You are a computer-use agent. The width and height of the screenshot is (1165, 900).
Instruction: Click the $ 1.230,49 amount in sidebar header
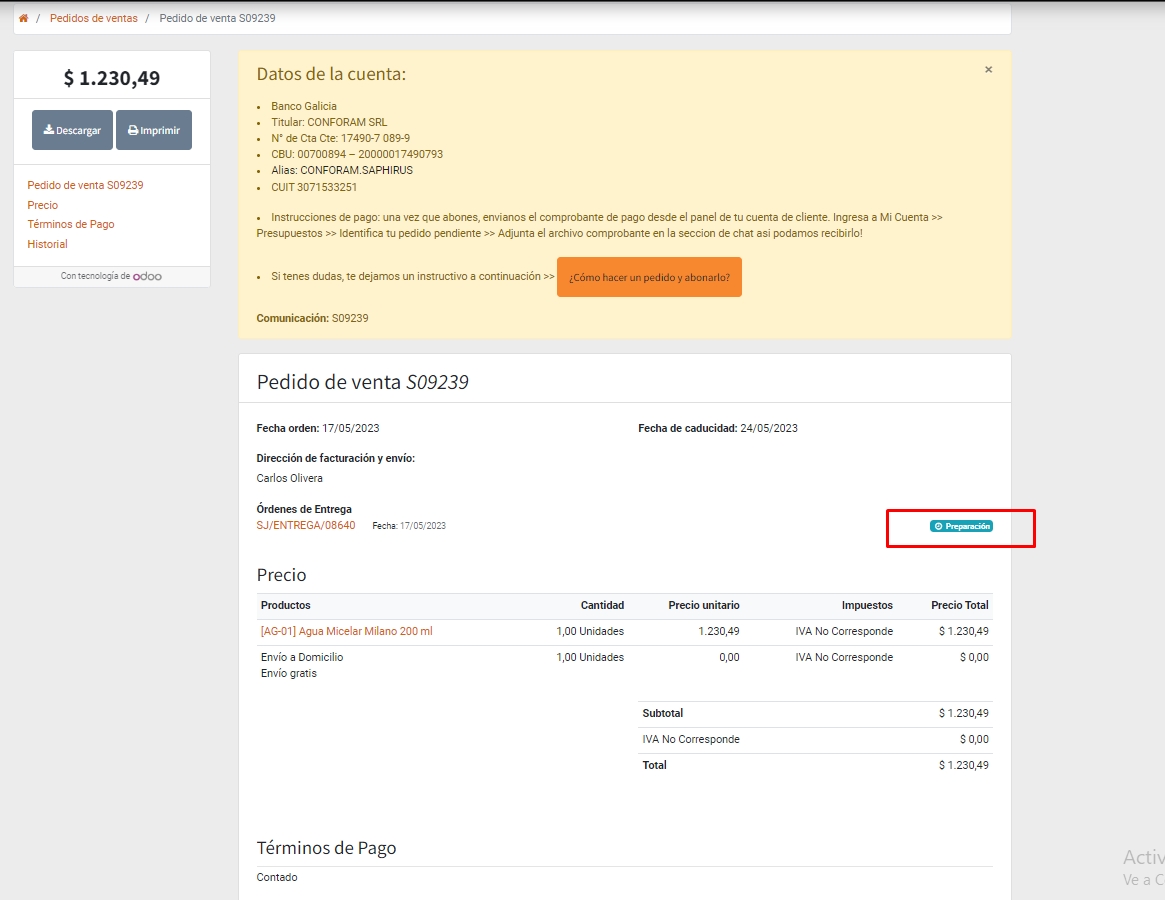point(112,78)
